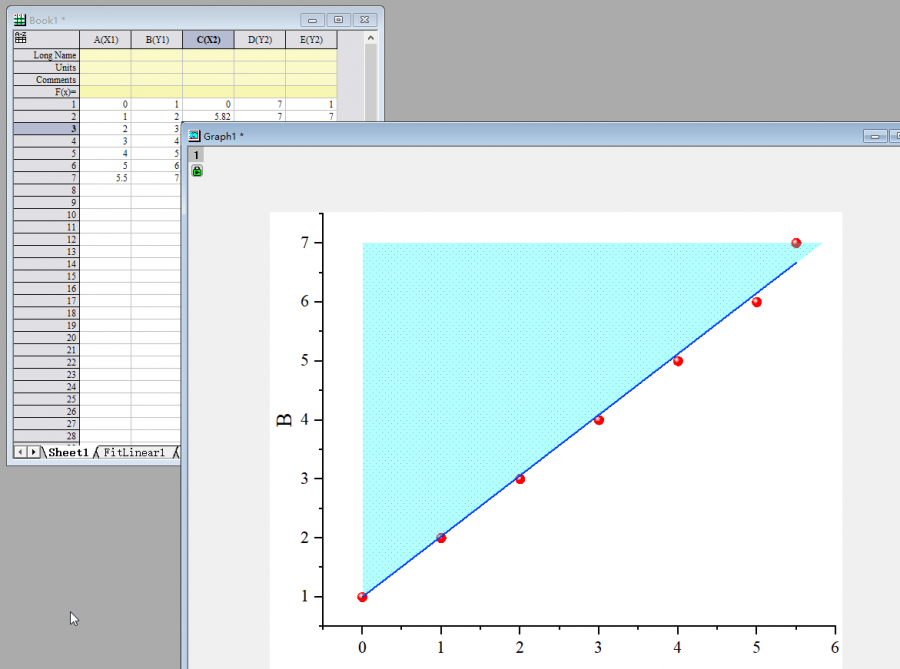The image size is (900, 669).
Task: Click the Y axis title B
Action: (x=284, y=419)
